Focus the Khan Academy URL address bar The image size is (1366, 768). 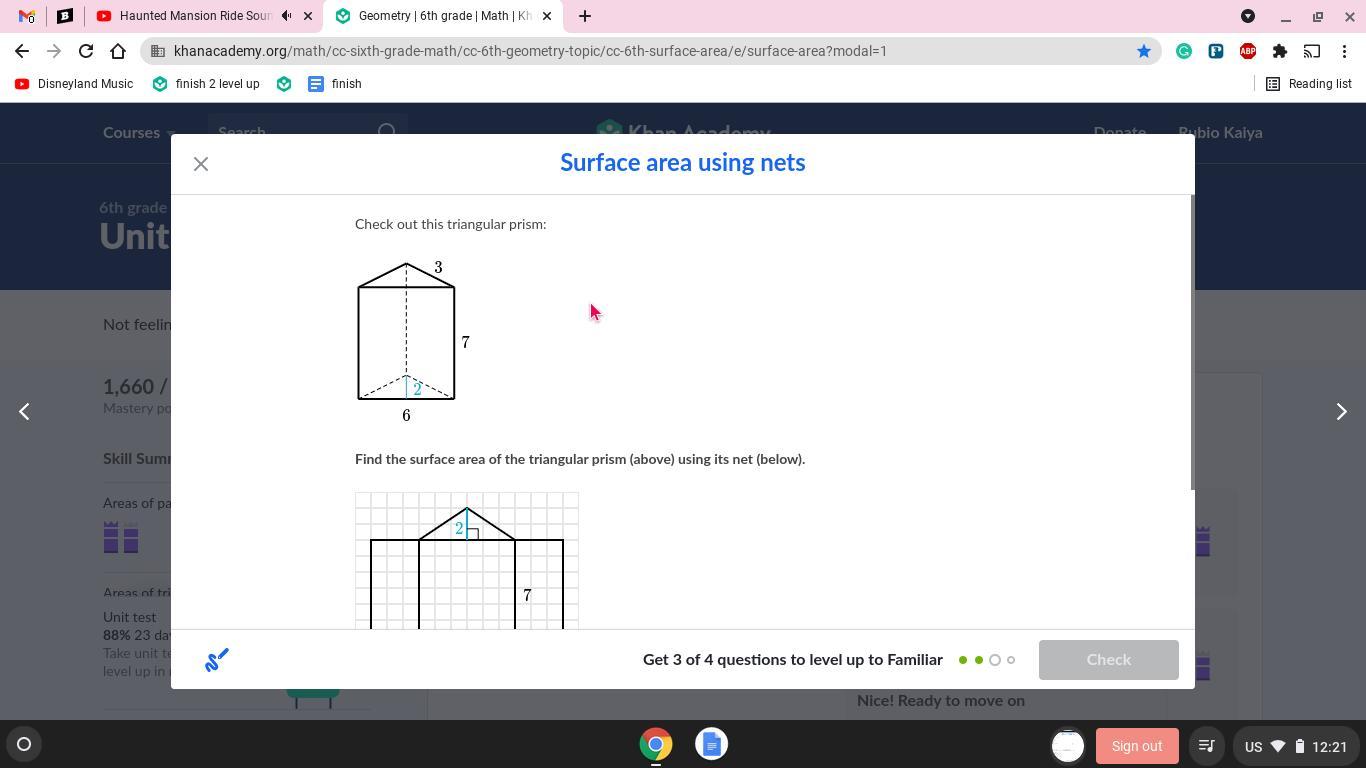650,51
